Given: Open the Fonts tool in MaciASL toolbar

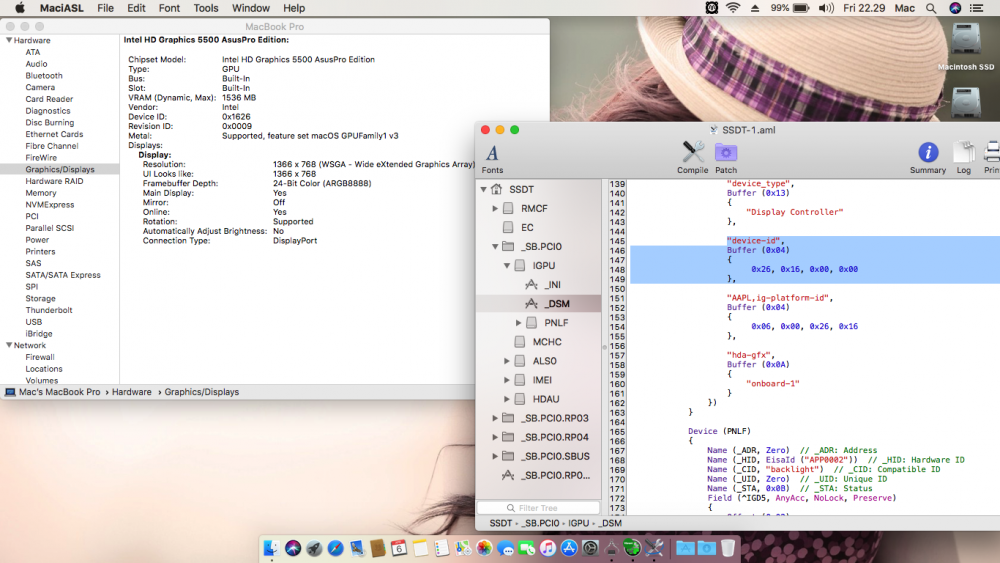Looking at the screenshot, I should (492, 158).
